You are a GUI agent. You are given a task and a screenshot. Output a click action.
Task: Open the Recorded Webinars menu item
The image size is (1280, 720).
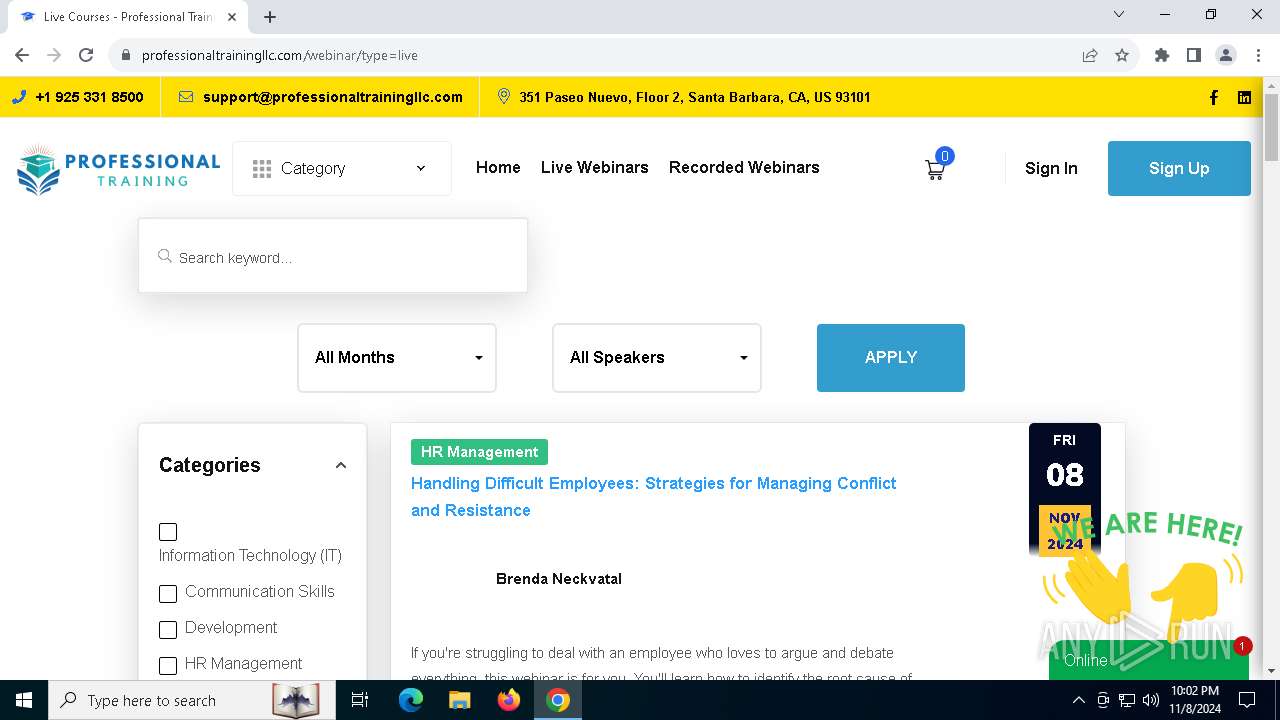744,167
